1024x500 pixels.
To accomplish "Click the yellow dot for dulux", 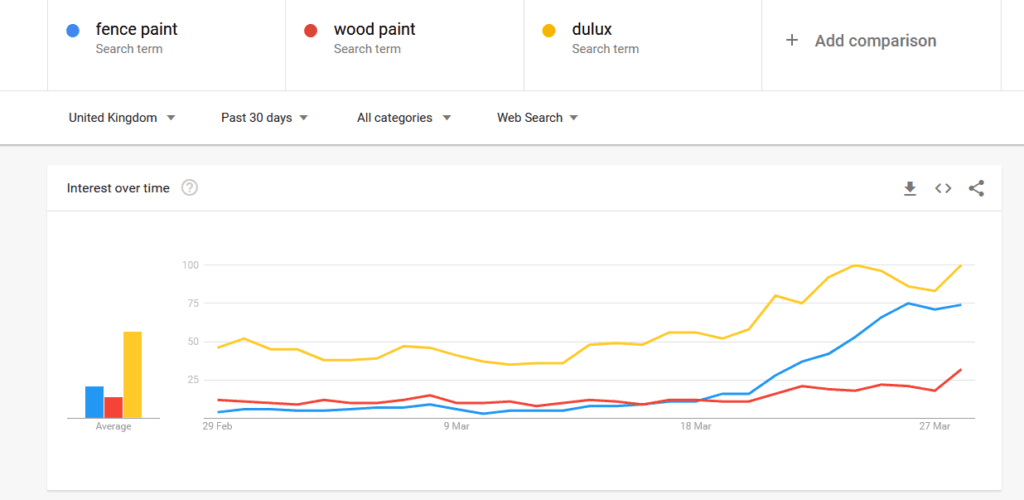I will pos(548,31).
